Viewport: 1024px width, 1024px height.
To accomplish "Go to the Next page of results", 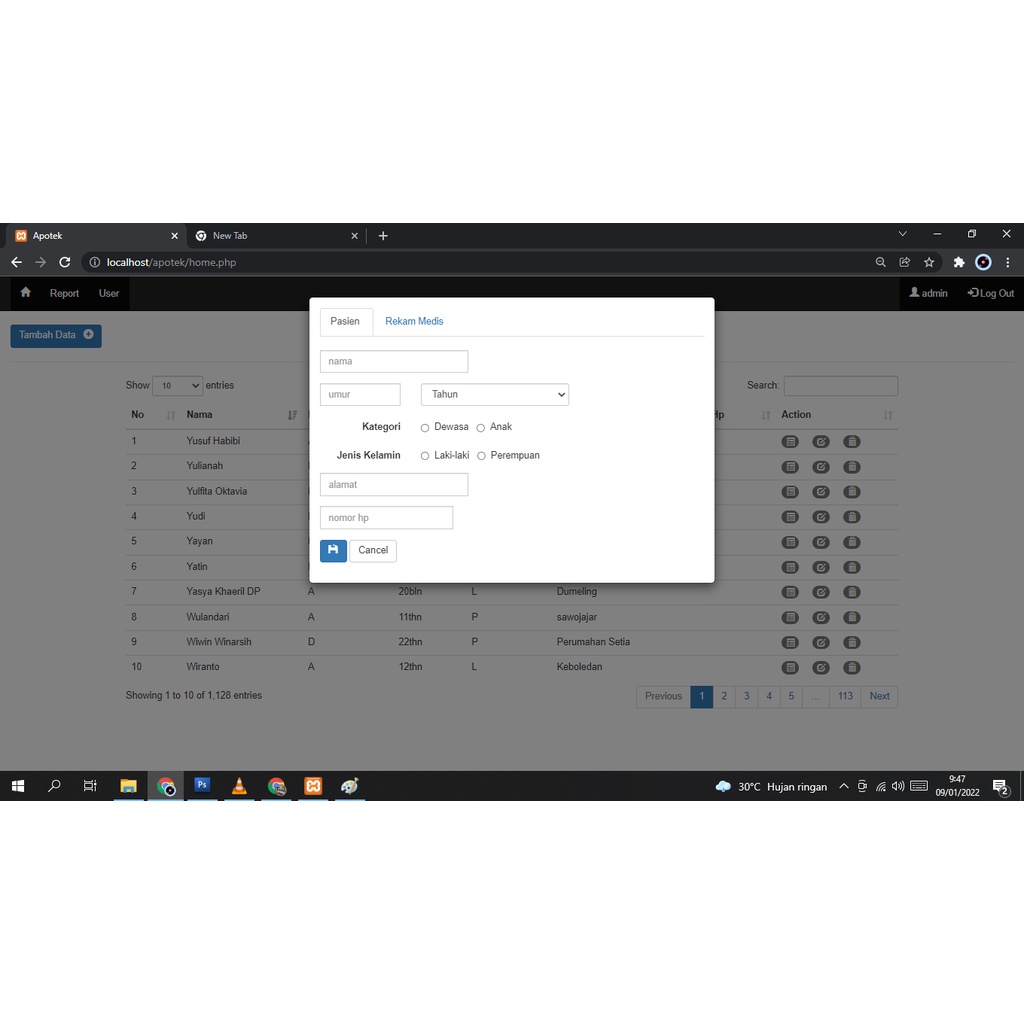I will (879, 696).
